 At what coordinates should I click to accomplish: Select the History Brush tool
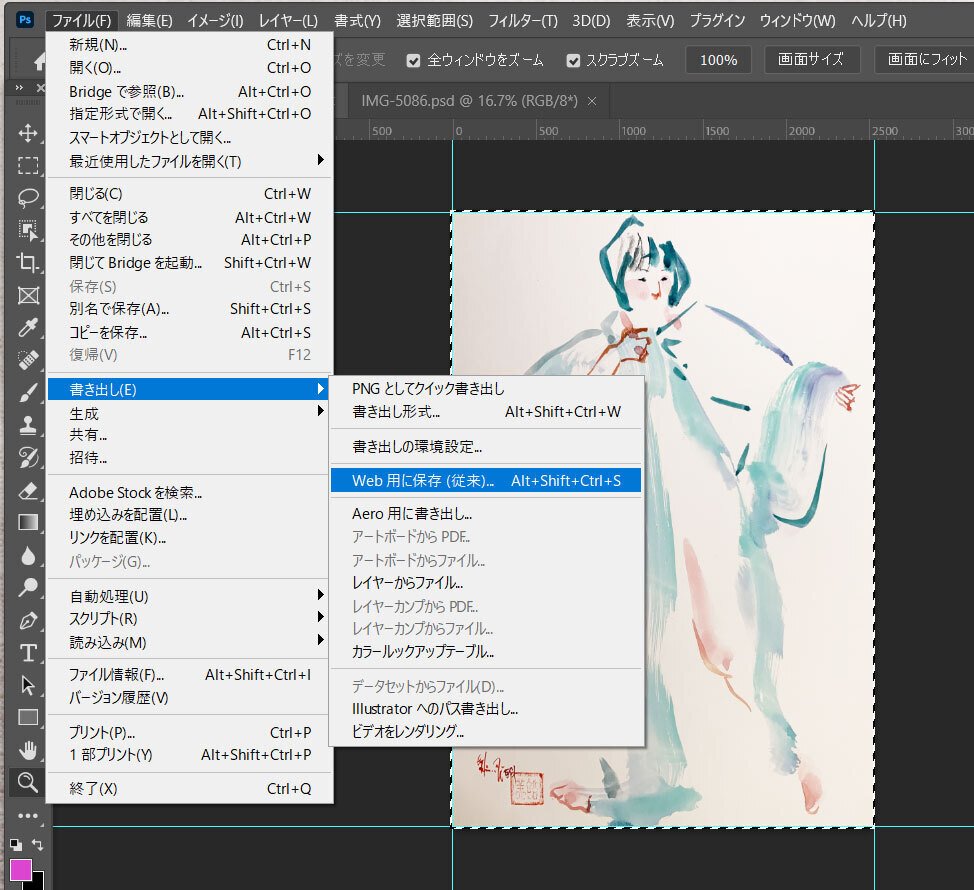click(x=28, y=458)
